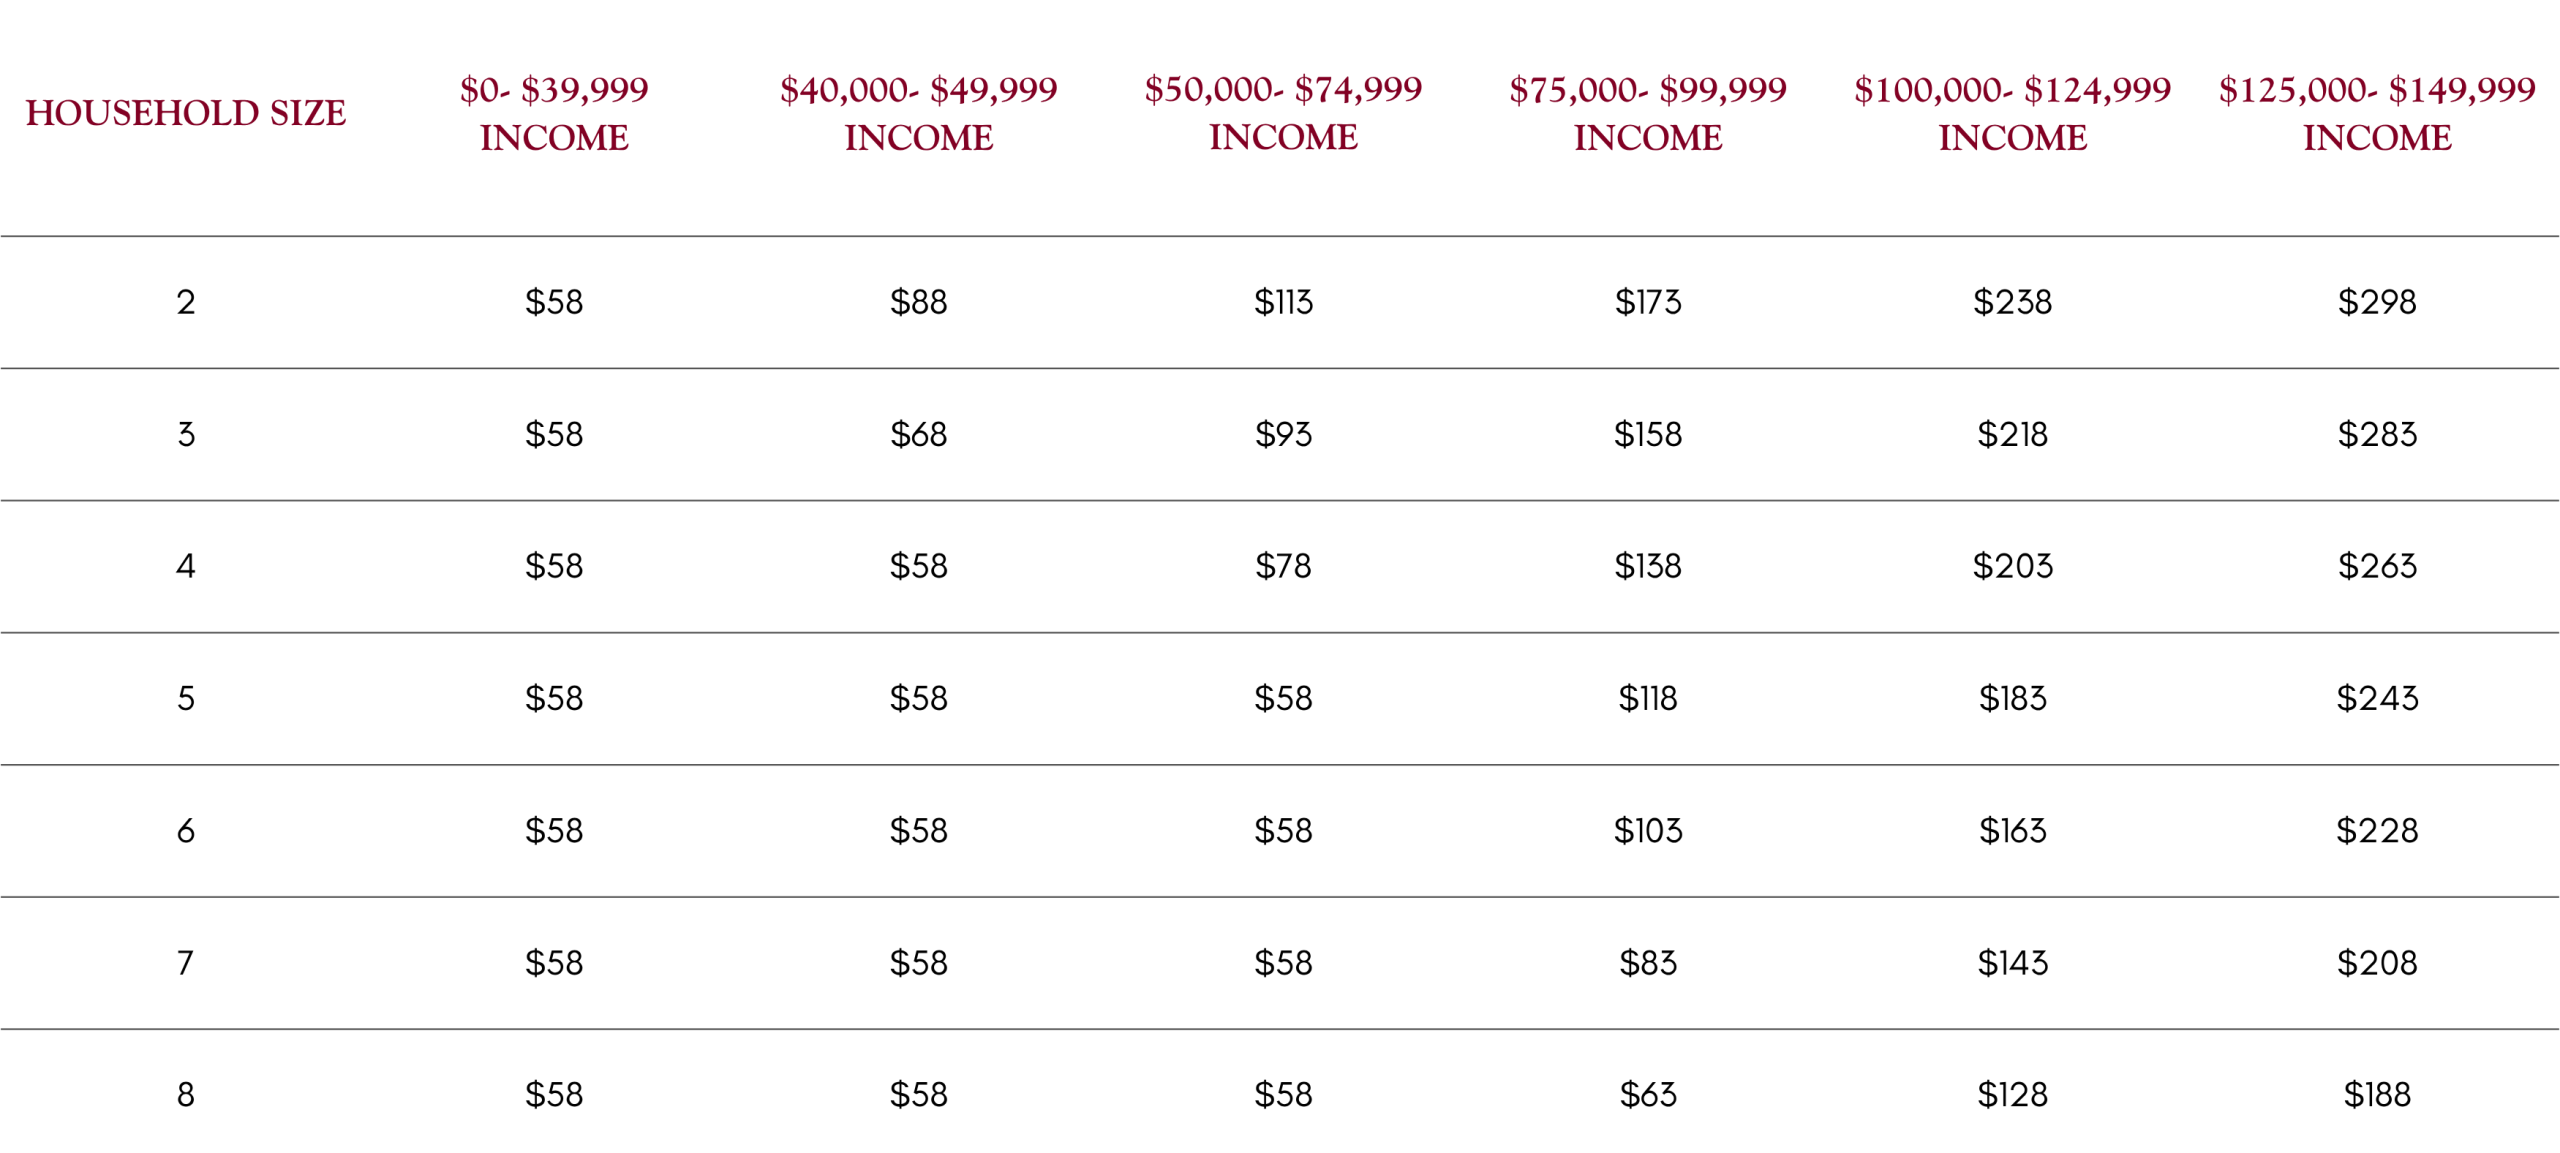Select the $40,000- $49,999 INCOME header
The width and height of the screenshot is (2560, 1153).
tap(918, 113)
